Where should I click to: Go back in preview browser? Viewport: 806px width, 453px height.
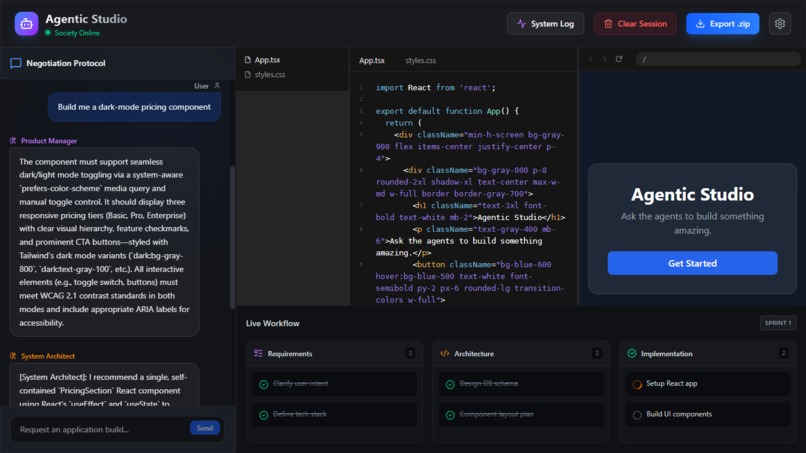[x=591, y=59]
